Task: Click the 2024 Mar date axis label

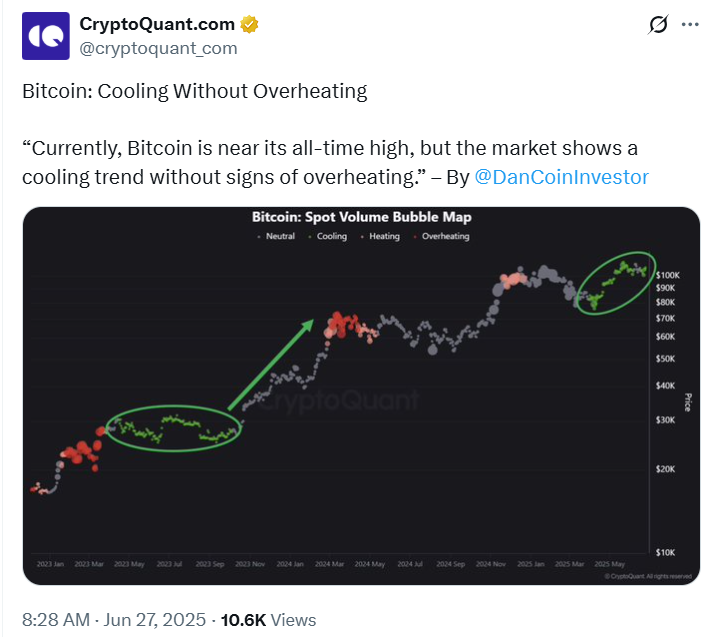Action: coord(329,564)
